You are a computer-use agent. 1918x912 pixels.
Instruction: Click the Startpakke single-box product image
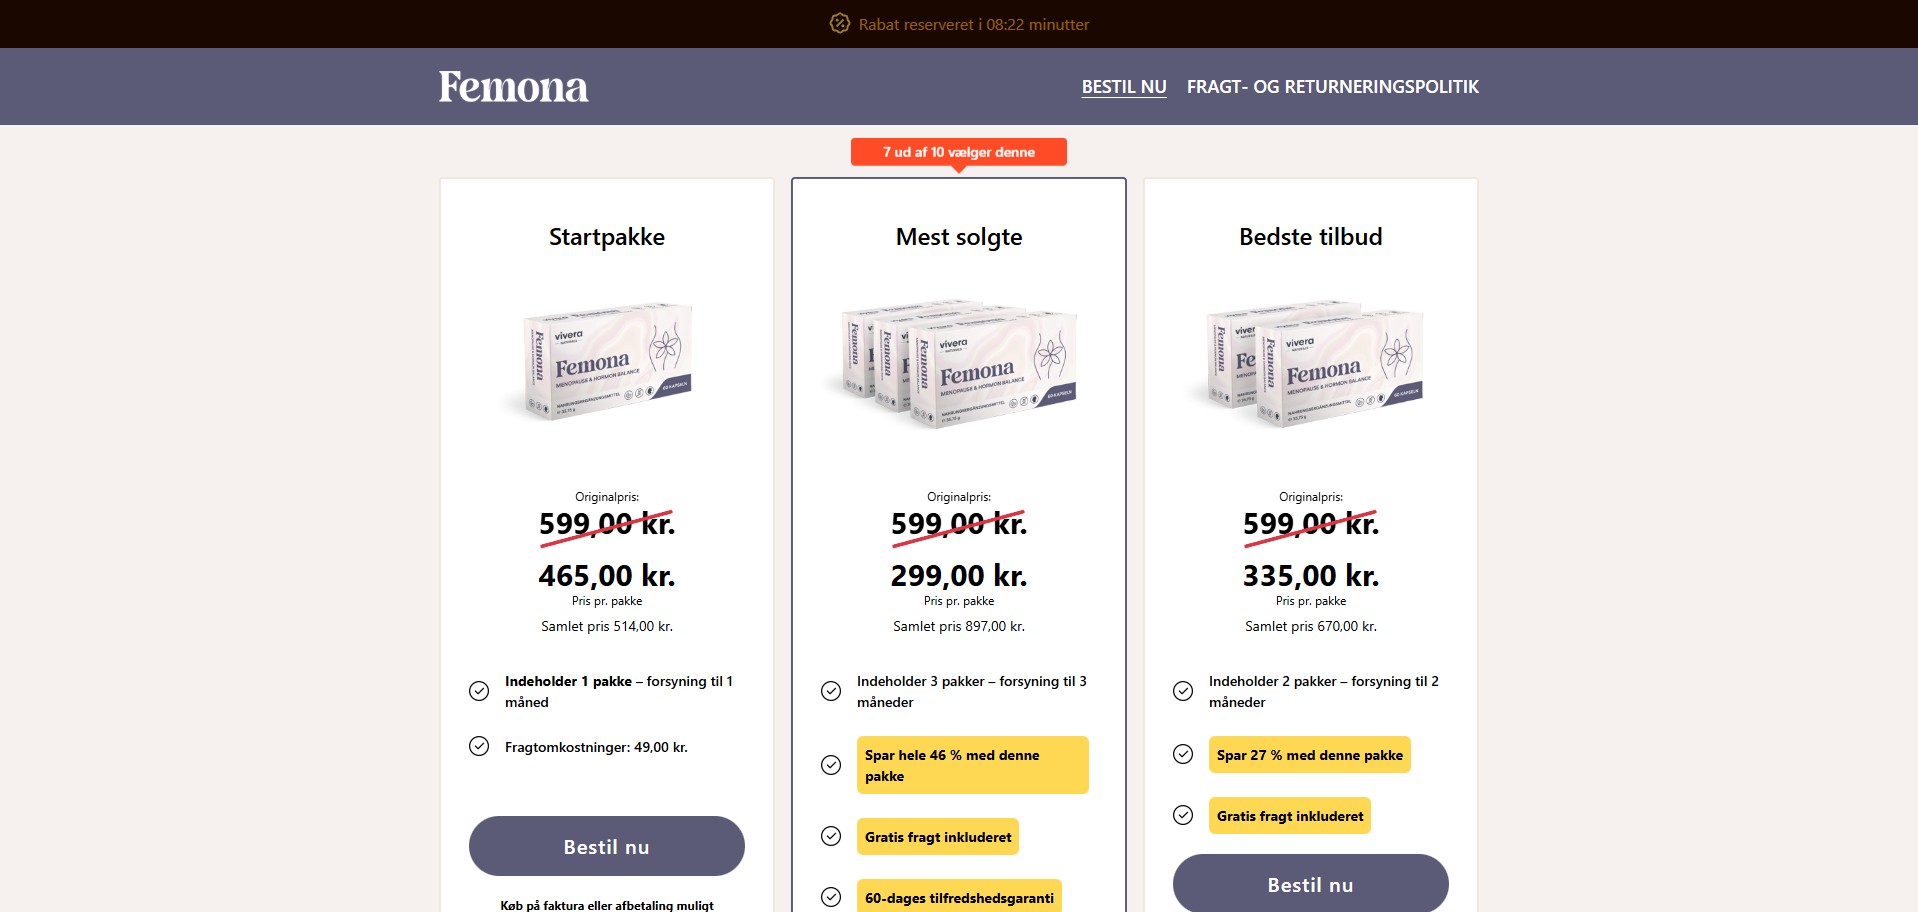(x=607, y=361)
